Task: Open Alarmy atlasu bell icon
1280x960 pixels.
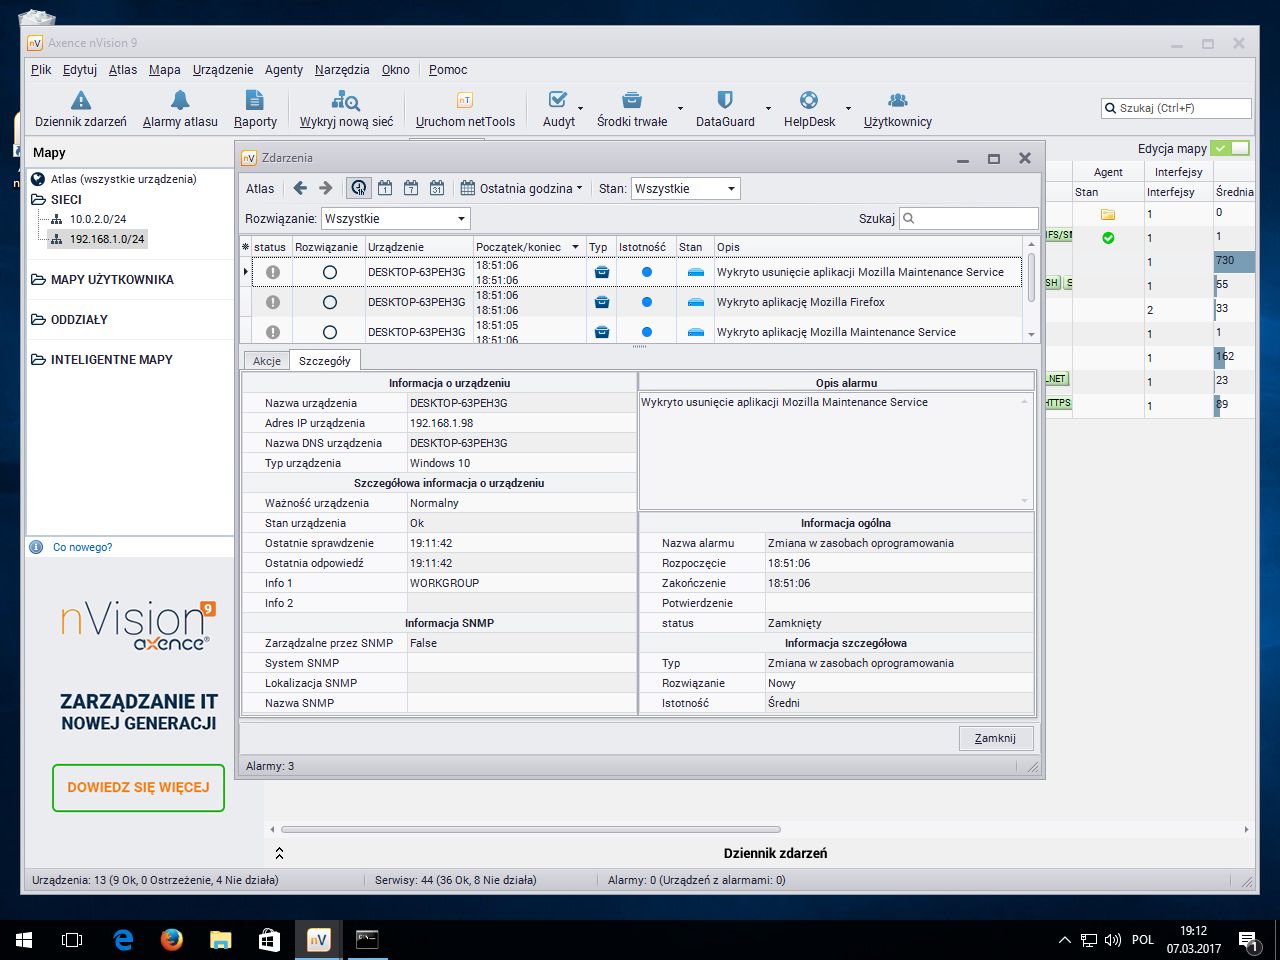Action: pos(180,109)
